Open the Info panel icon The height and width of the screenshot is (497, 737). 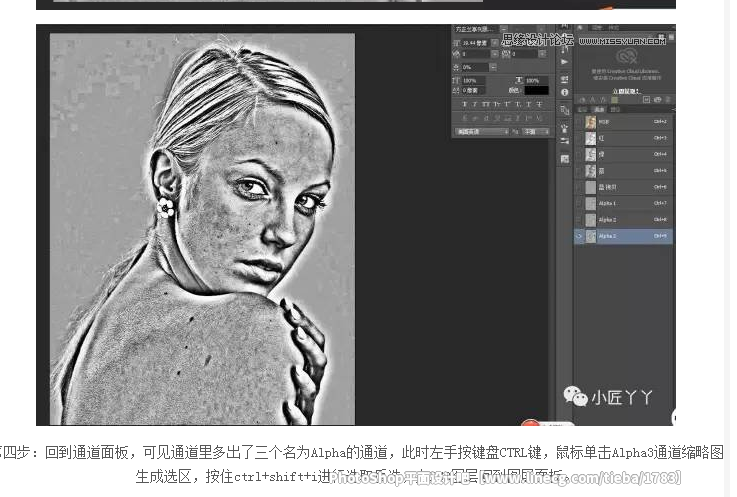pyautogui.click(x=565, y=92)
